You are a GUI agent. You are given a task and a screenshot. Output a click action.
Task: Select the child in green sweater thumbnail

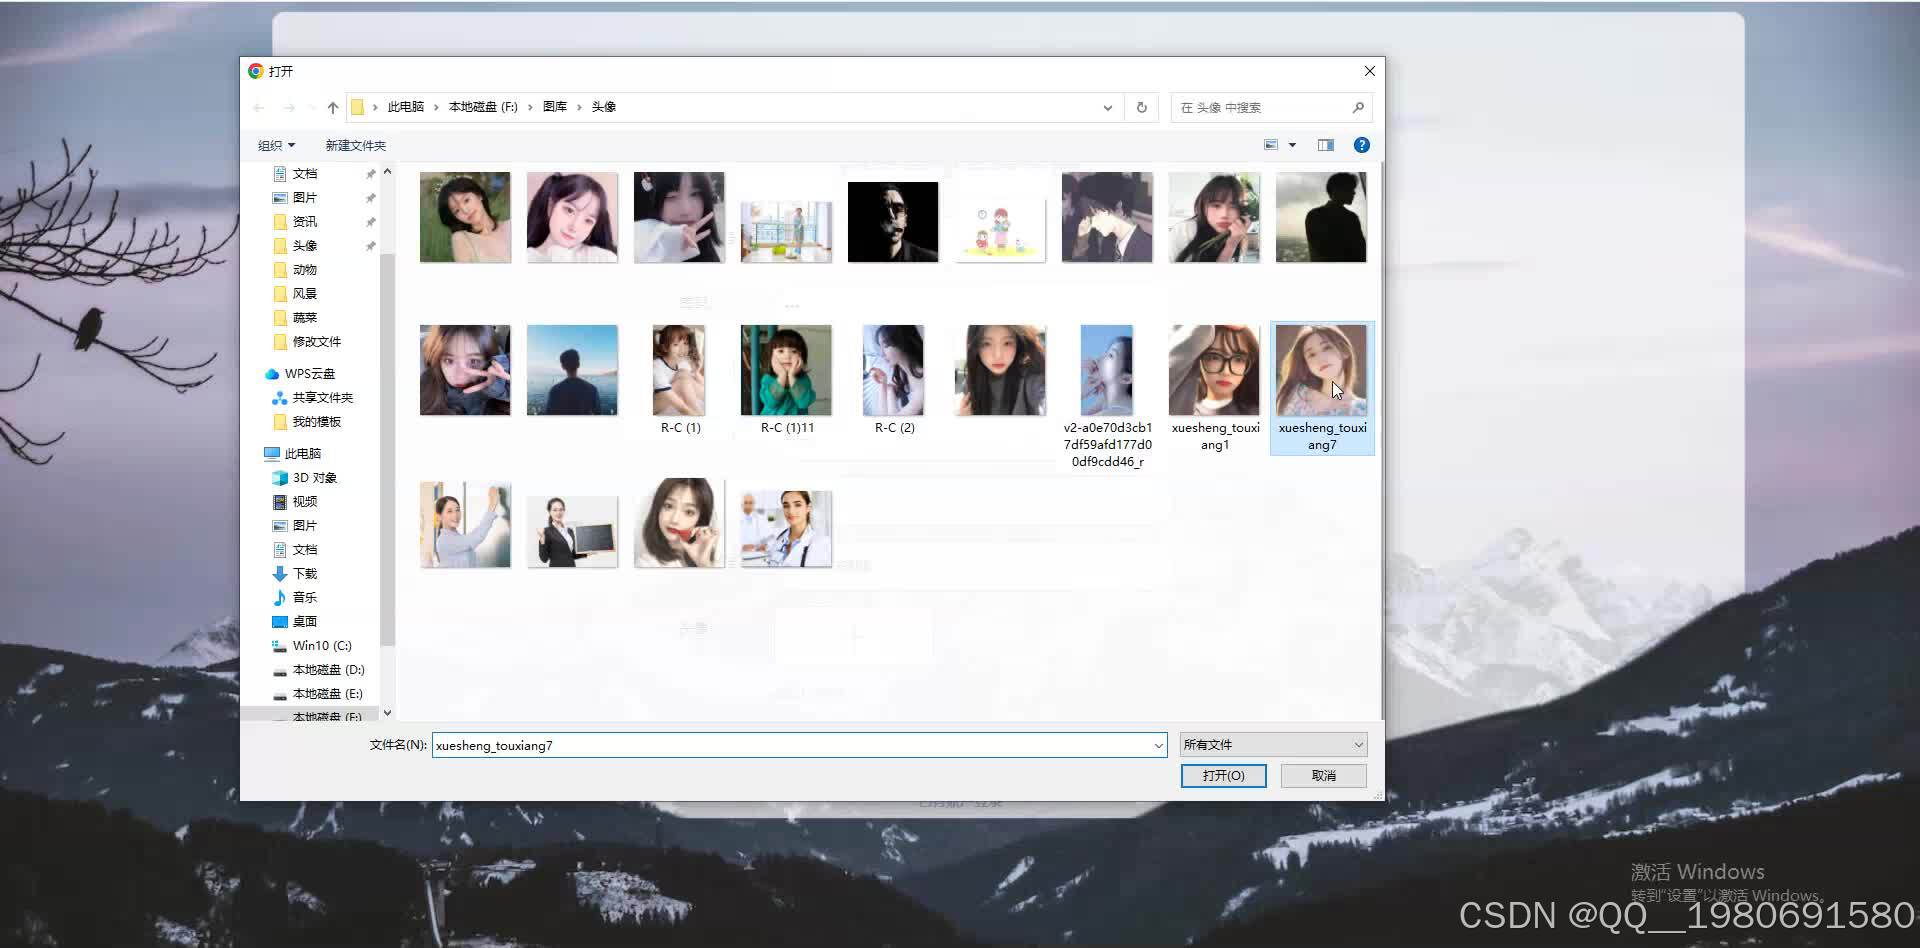point(786,370)
